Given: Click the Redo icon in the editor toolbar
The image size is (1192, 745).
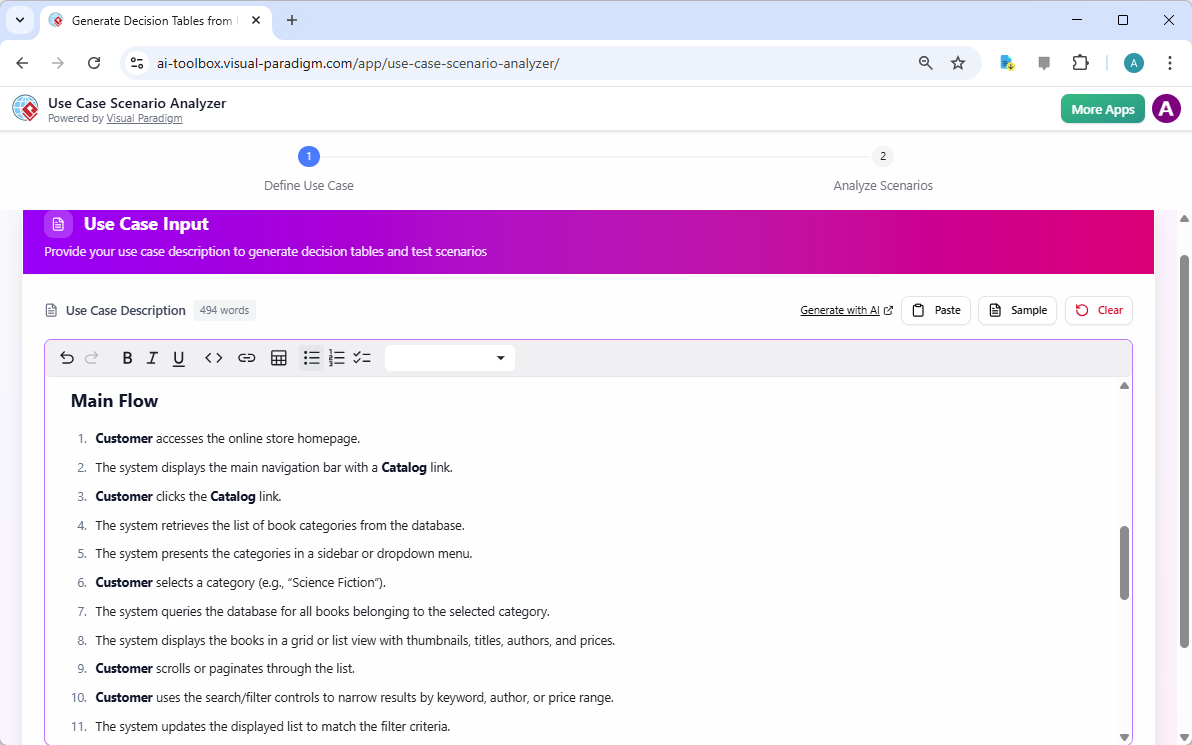Looking at the screenshot, I should click(x=91, y=357).
